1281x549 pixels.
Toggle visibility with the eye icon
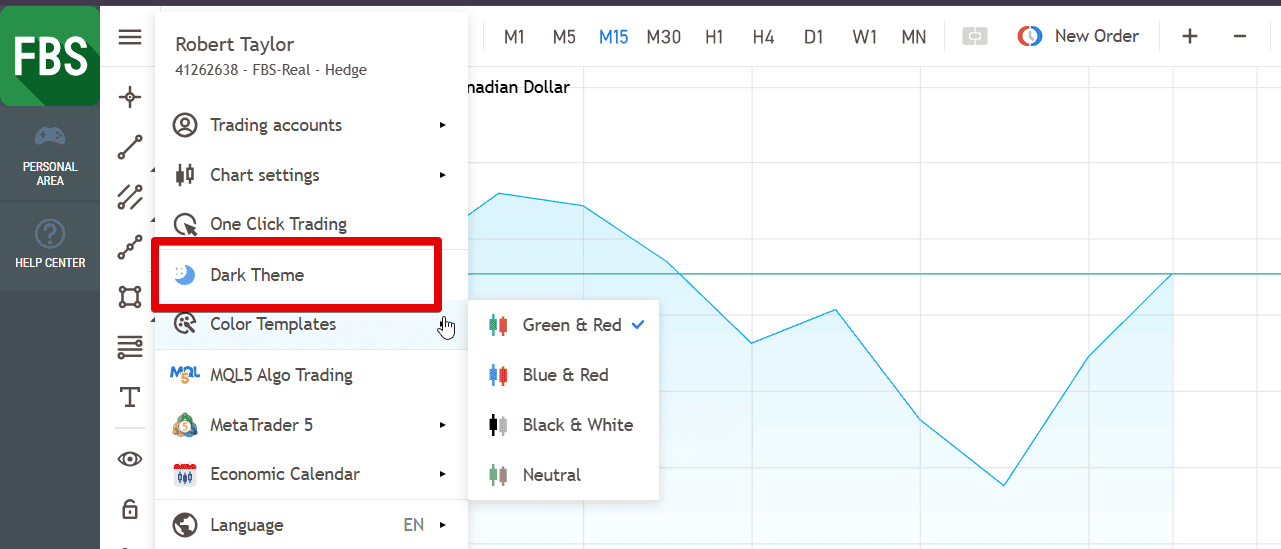click(x=130, y=459)
